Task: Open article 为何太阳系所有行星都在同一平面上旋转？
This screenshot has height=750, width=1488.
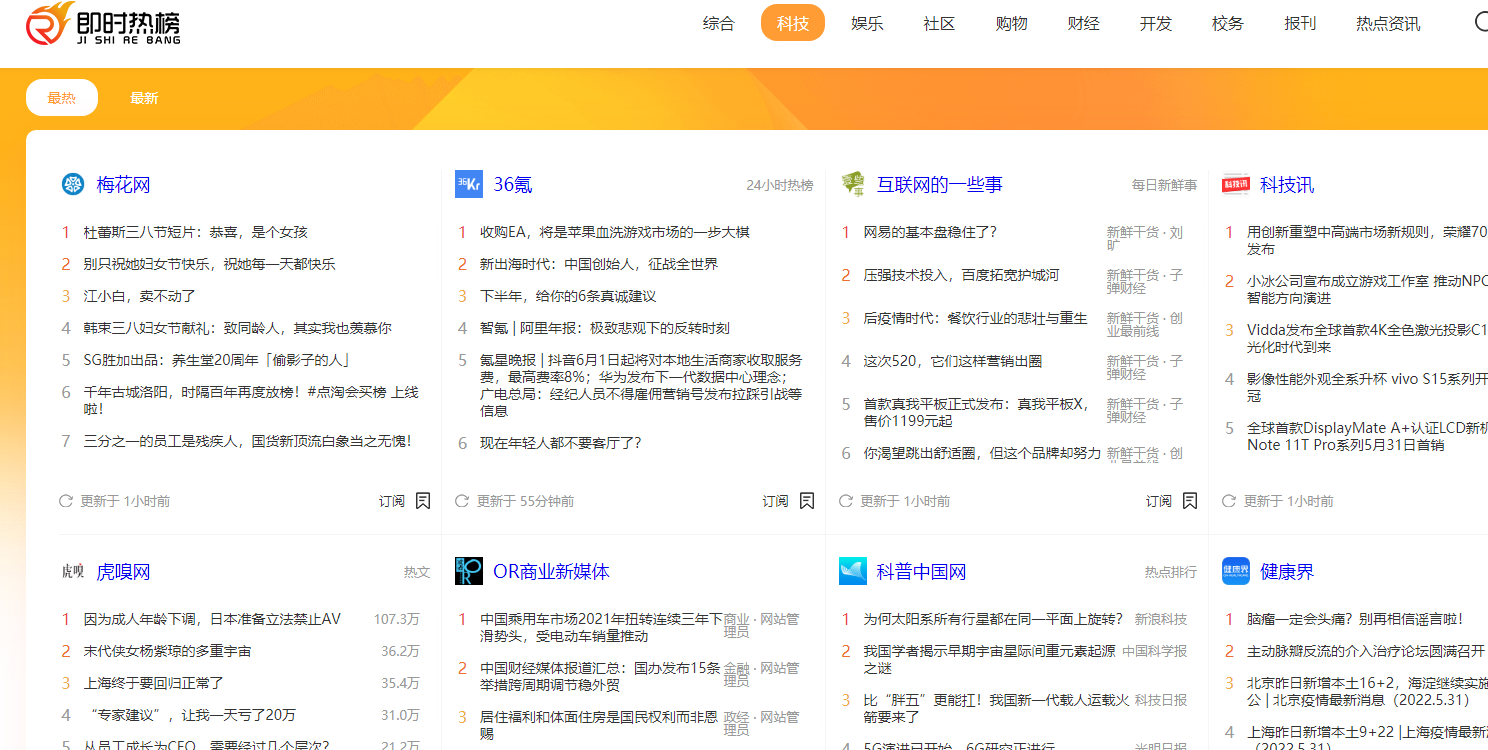Action: coord(993,619)
